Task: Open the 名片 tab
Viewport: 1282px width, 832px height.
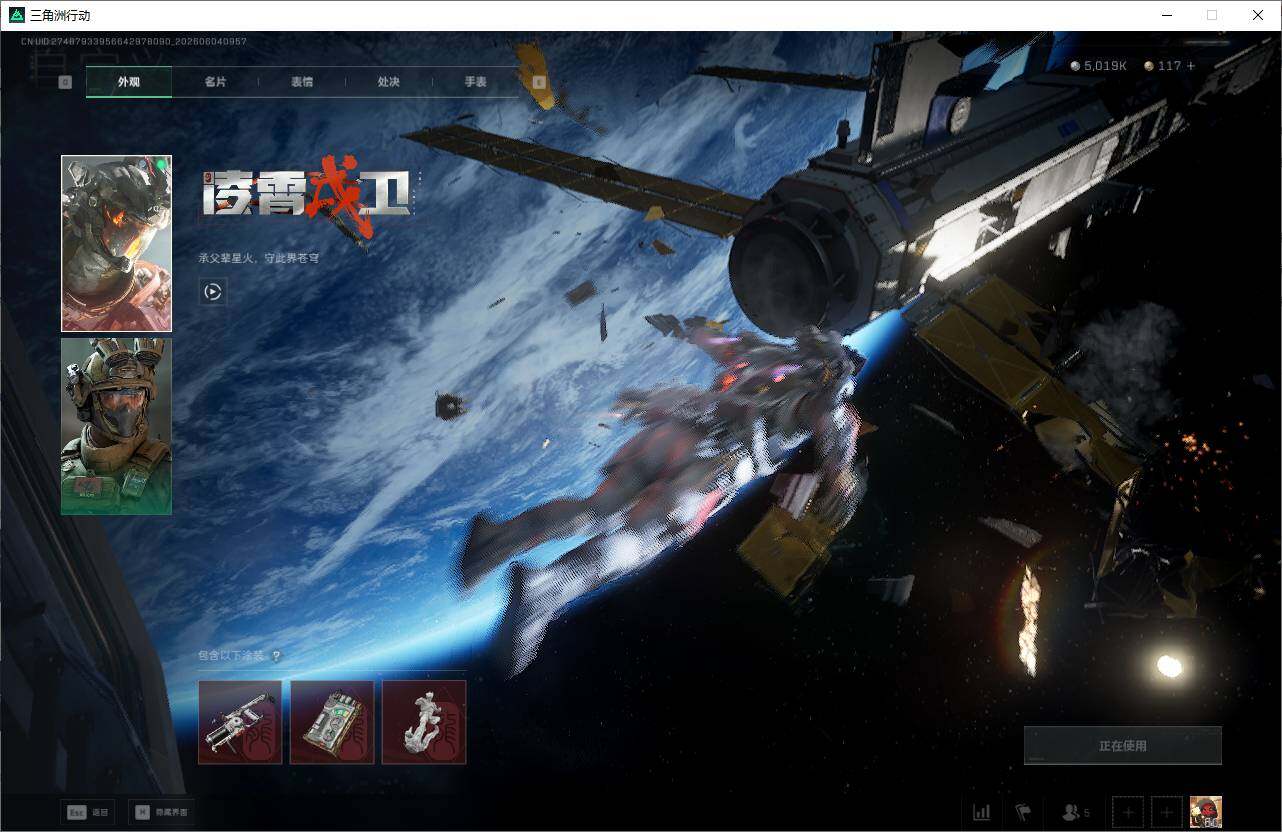Action: pyautogui.click(x=215, y=82)
